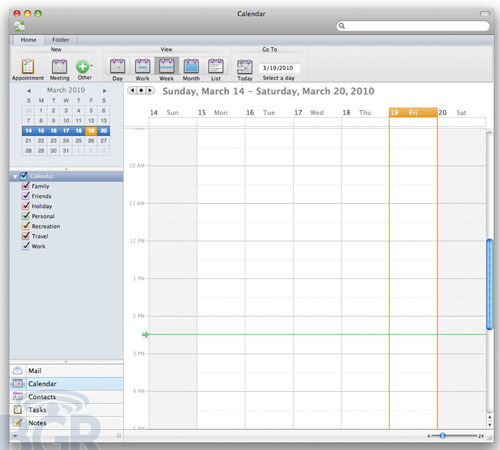Go to the next week

click(150, 90)
